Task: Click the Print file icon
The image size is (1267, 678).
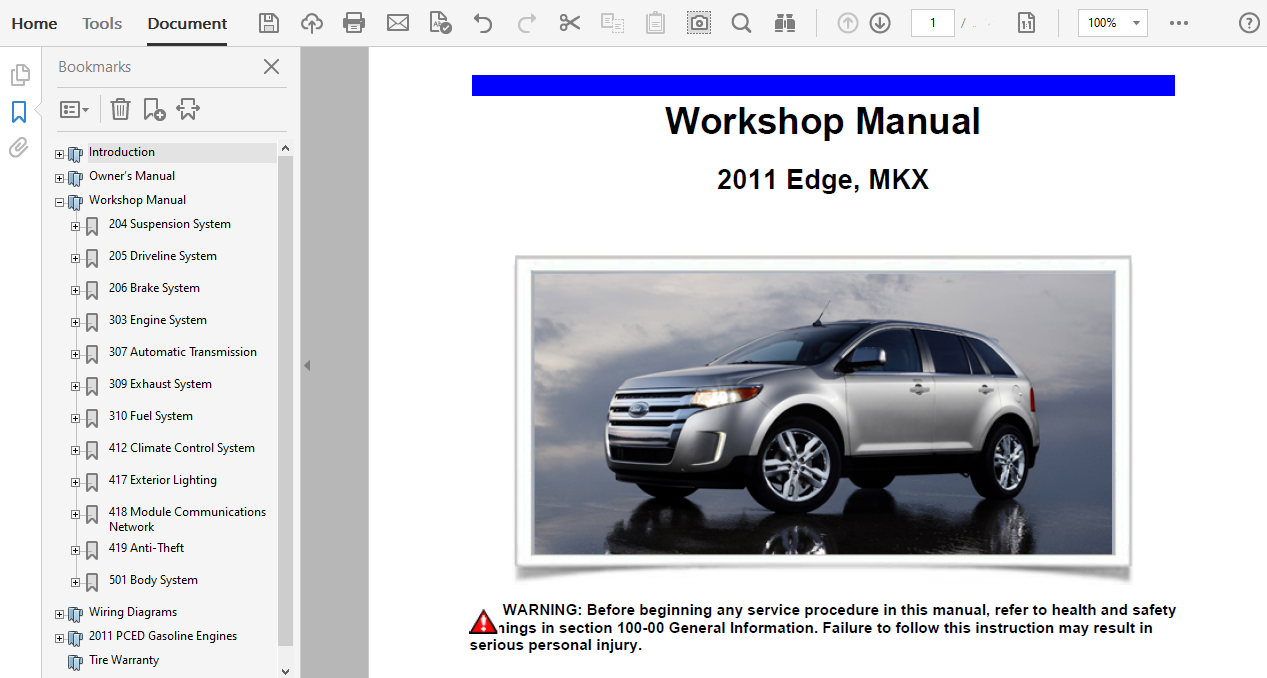Action: 354,23
